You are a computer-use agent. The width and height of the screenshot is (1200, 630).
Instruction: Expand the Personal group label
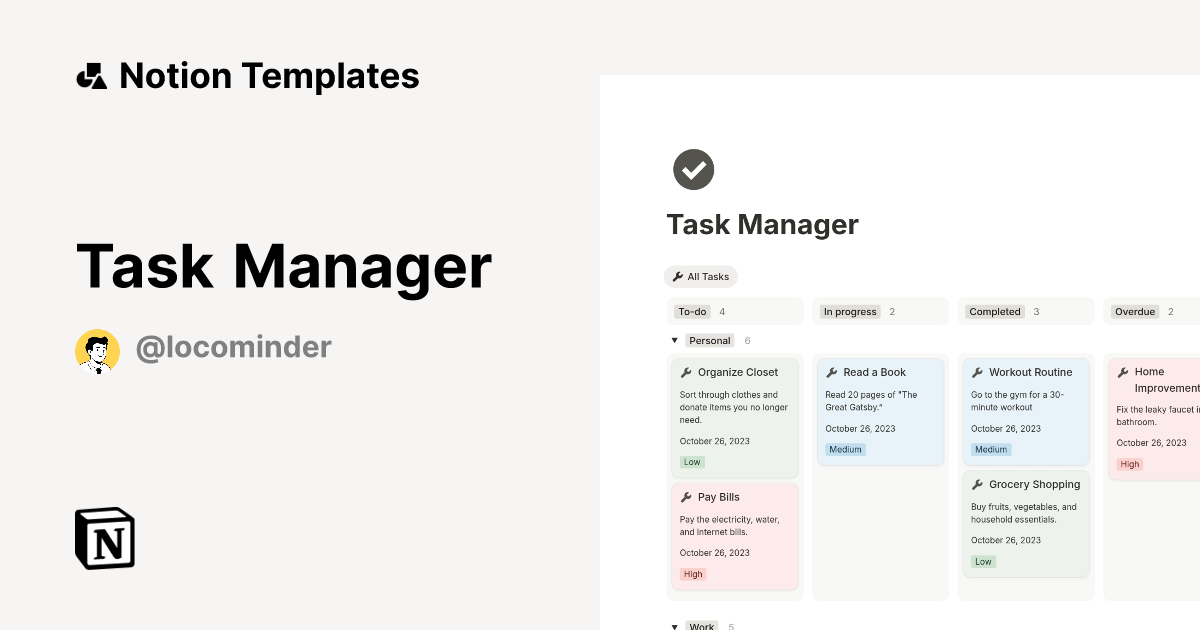click(709, 340)
